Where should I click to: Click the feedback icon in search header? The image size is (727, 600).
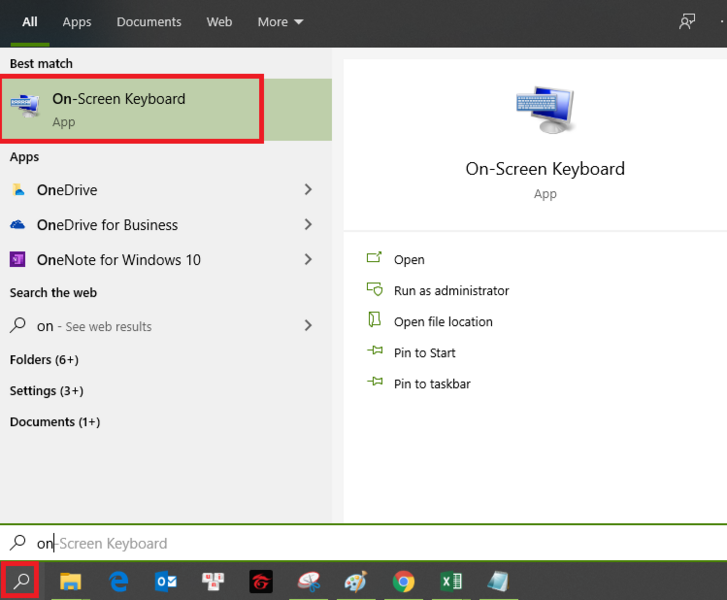tap(687, 22)
